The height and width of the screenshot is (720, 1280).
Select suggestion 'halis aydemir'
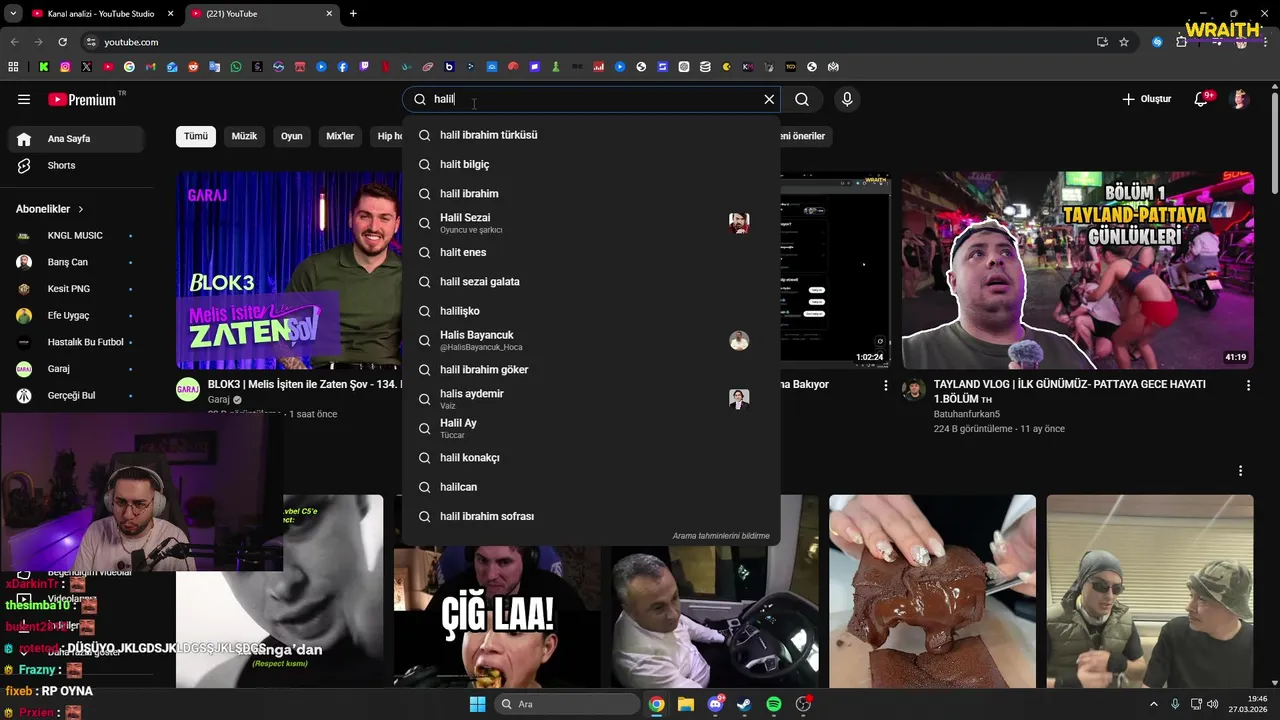coord(591,399)
